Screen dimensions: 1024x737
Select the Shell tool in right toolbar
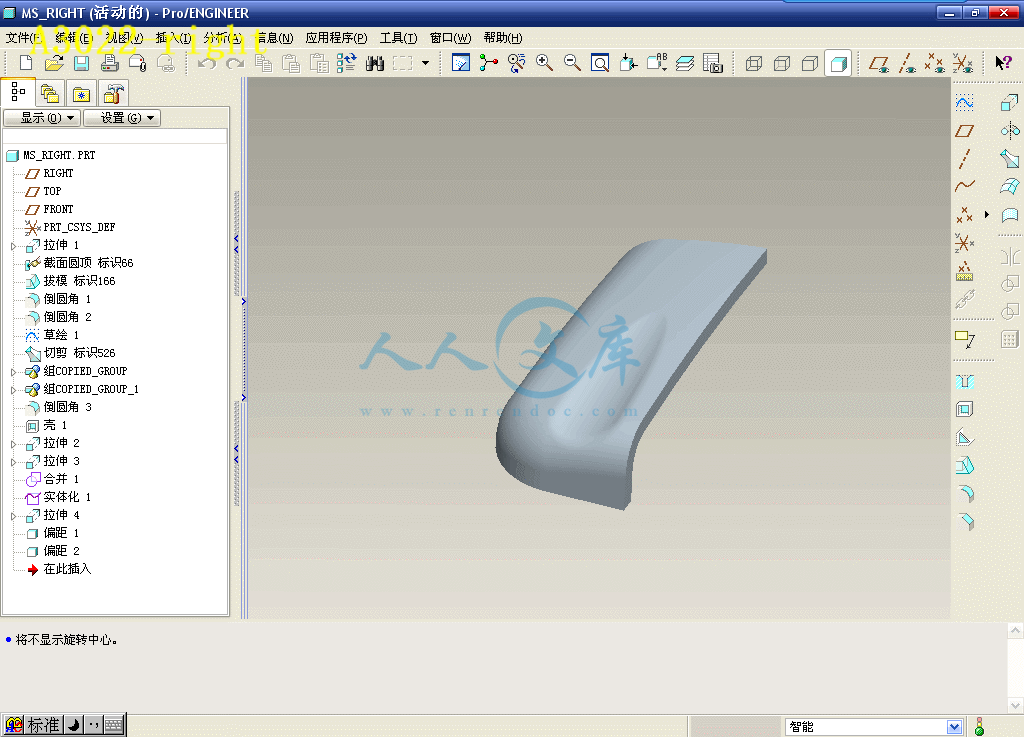click(x=965, y=409)
